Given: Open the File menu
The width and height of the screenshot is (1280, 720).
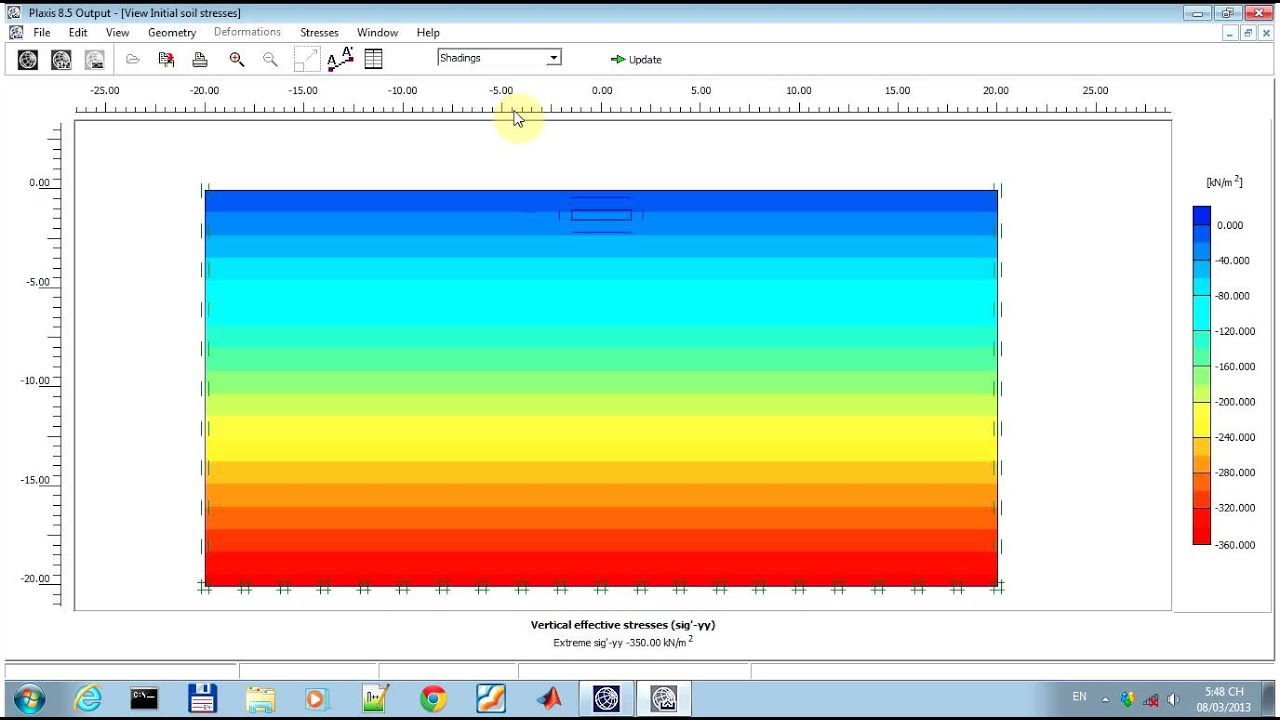Looking at the screenshot, I should click(42, 33).
